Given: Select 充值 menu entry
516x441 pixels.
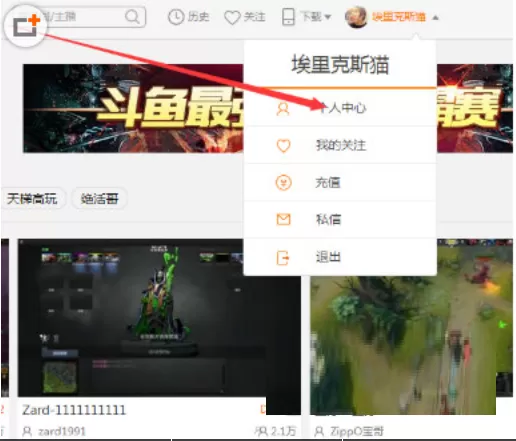Looking at the screenshot, I should (x=340, y=182).
